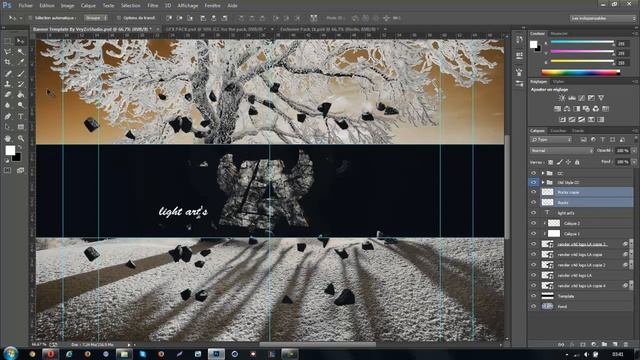Select the Magic Wand tool

tap(20, 52)
